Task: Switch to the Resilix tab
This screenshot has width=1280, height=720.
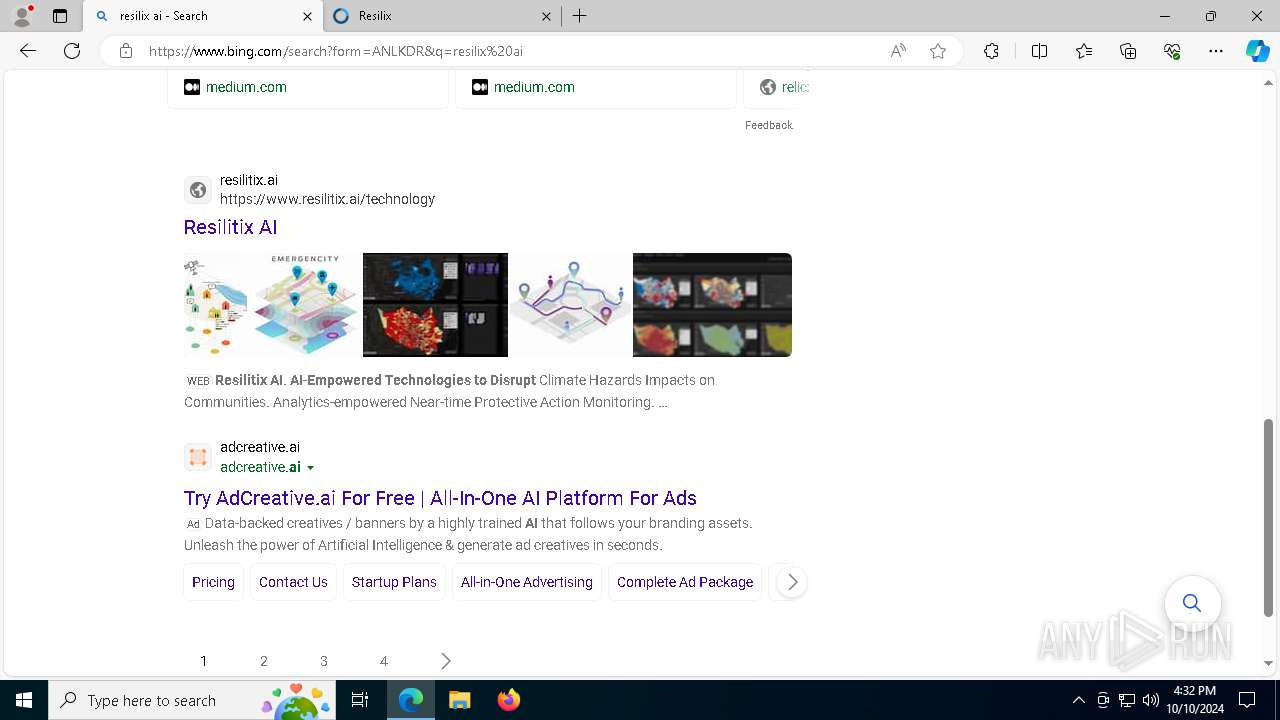Action: 442,16
